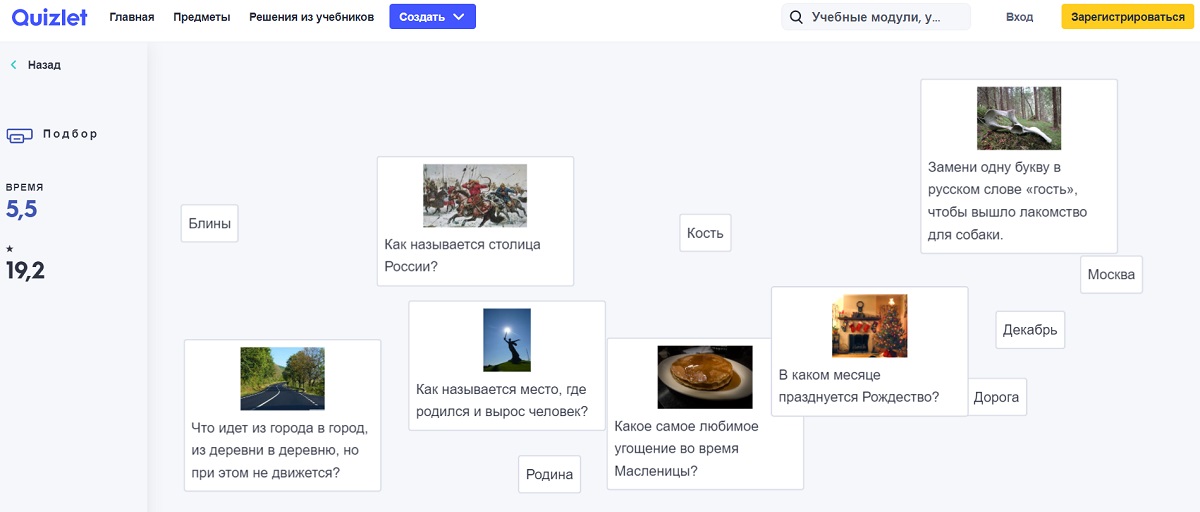Focus the Учебные модули search field
Screen dimensions: 1200x512
pos(876,17)
